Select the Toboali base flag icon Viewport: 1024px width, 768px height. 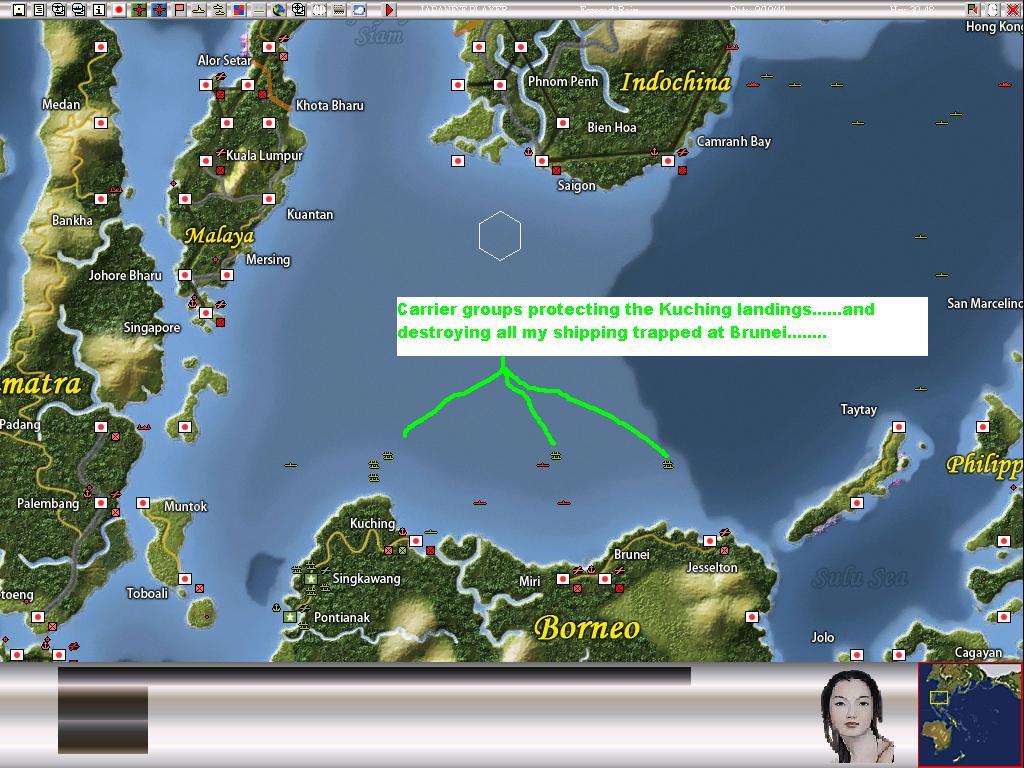[x=185, y=579]
